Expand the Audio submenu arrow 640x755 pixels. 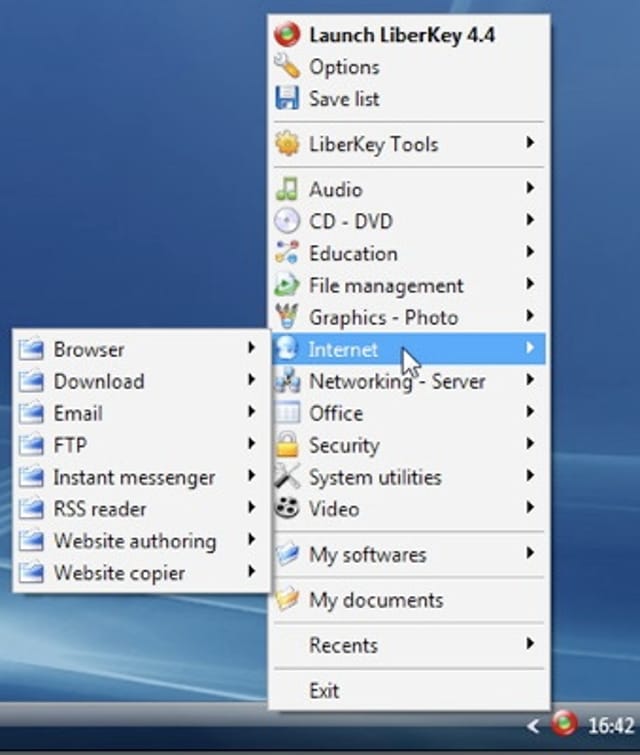530,188
